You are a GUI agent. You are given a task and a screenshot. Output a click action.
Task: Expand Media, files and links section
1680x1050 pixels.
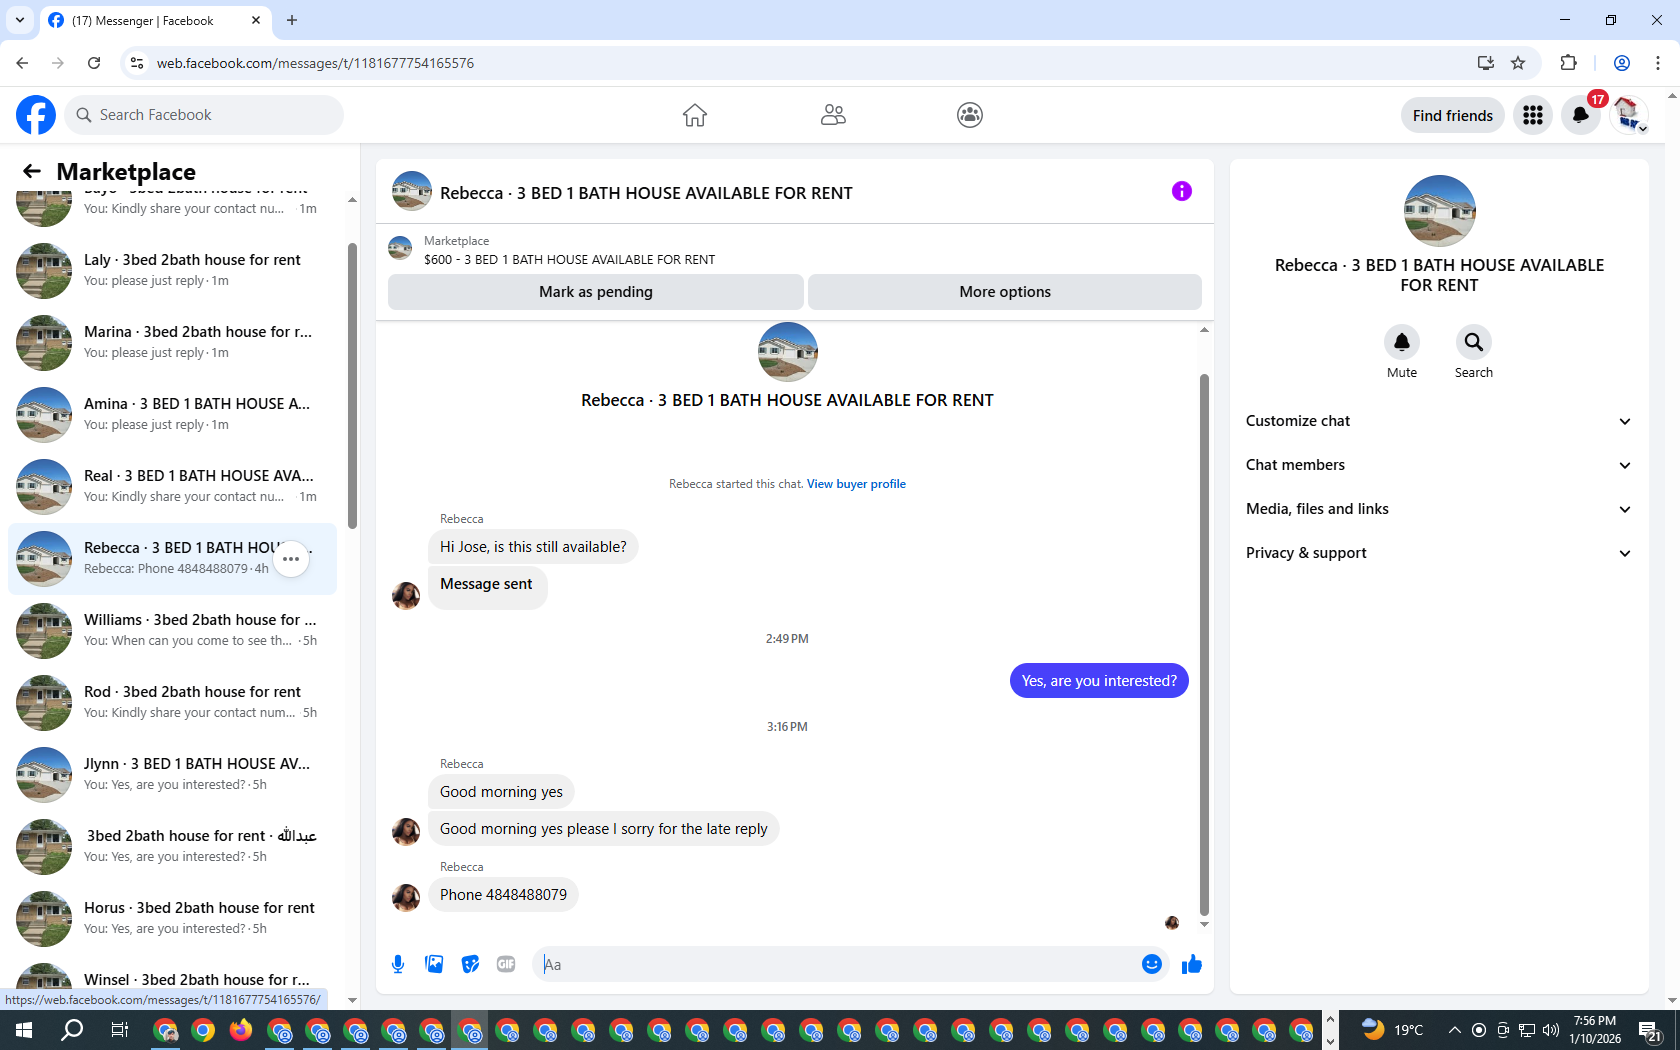point(1439,509)
